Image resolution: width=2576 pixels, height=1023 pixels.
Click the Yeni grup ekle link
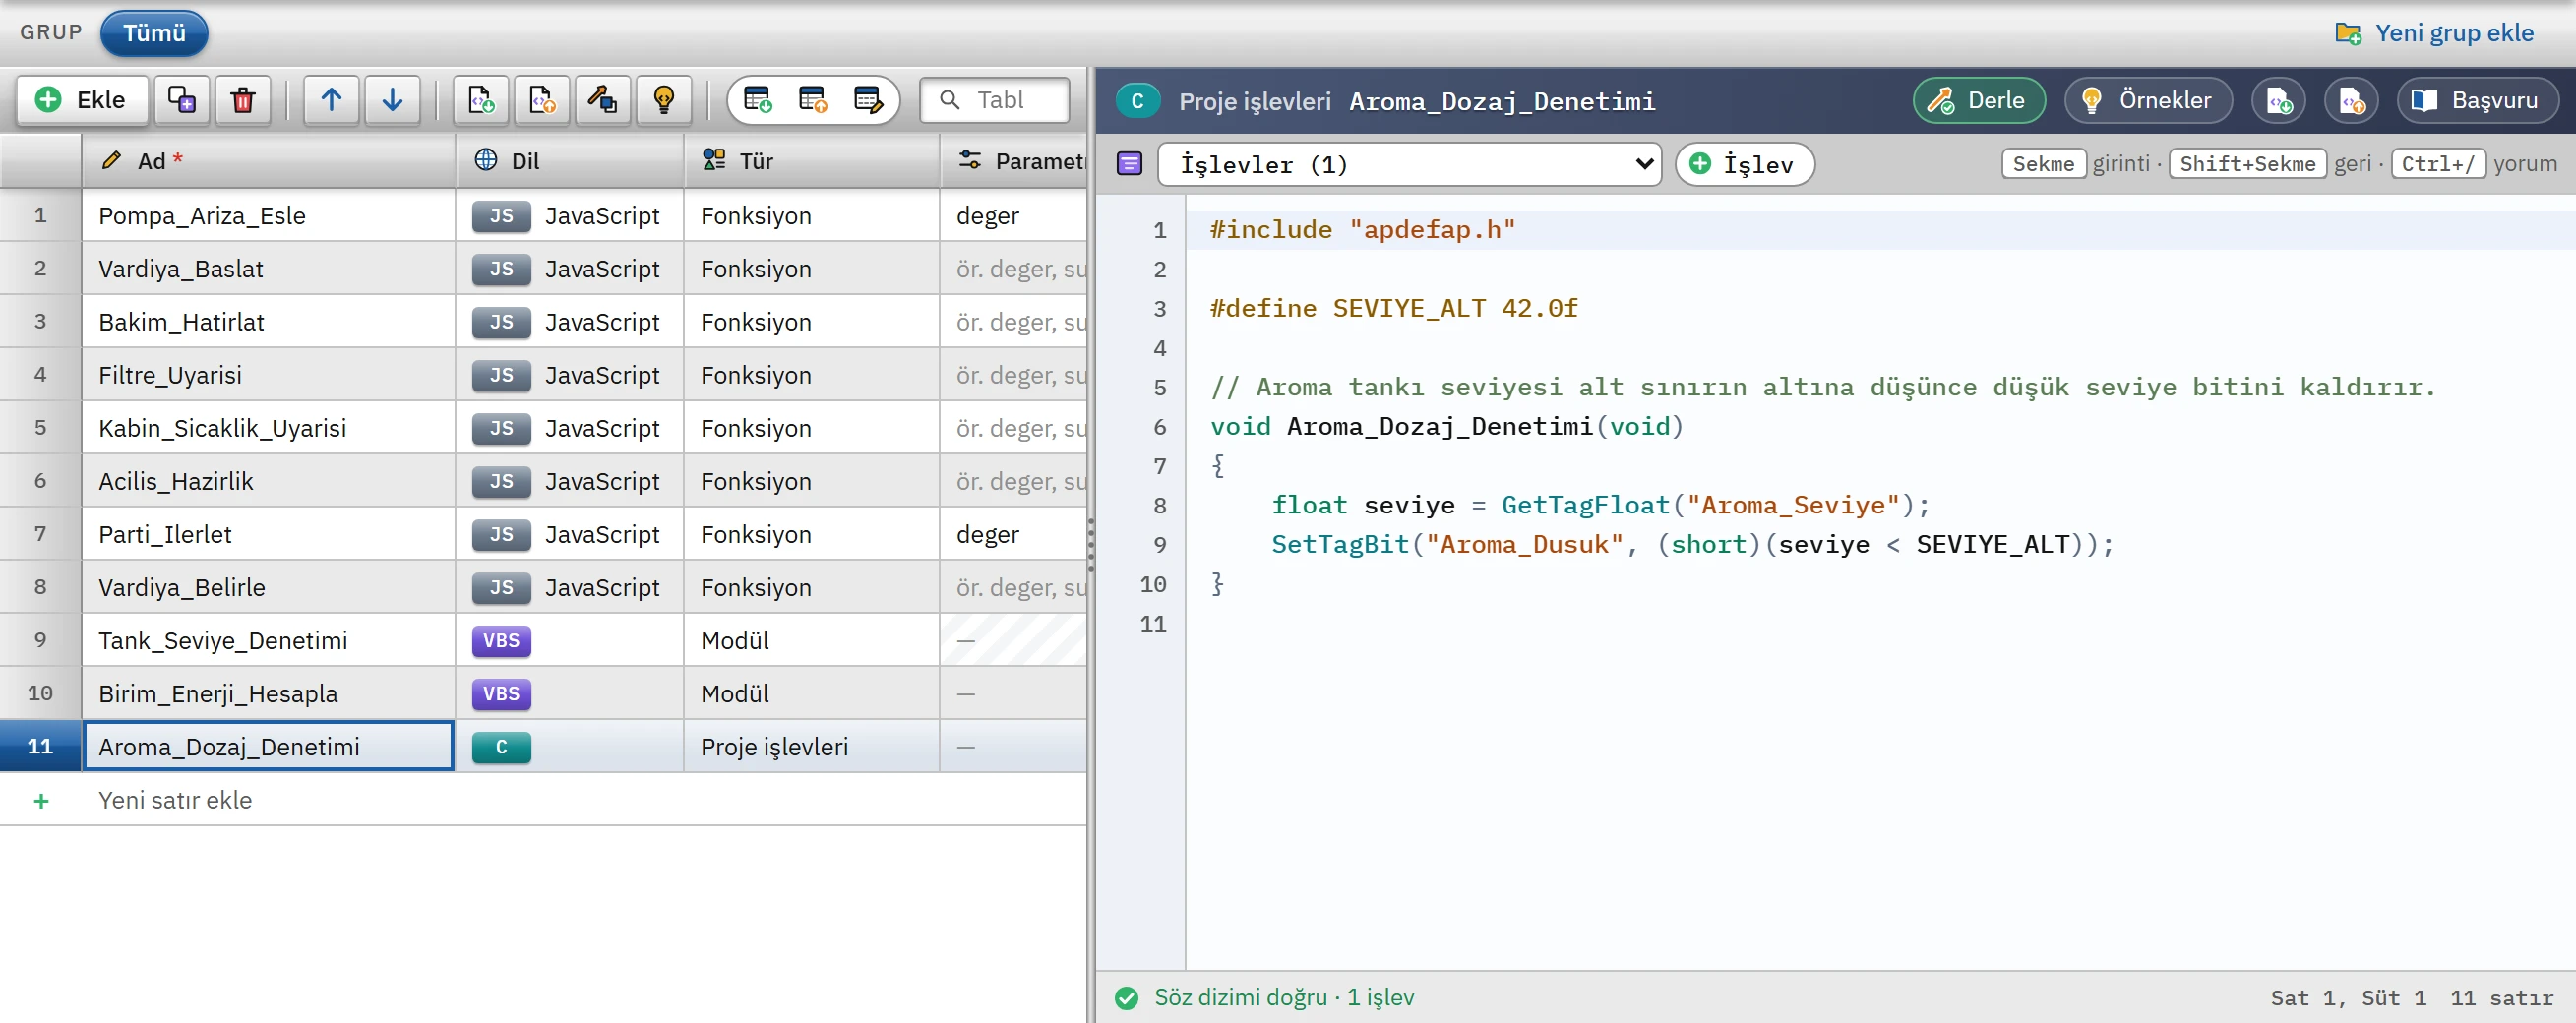2434,33
